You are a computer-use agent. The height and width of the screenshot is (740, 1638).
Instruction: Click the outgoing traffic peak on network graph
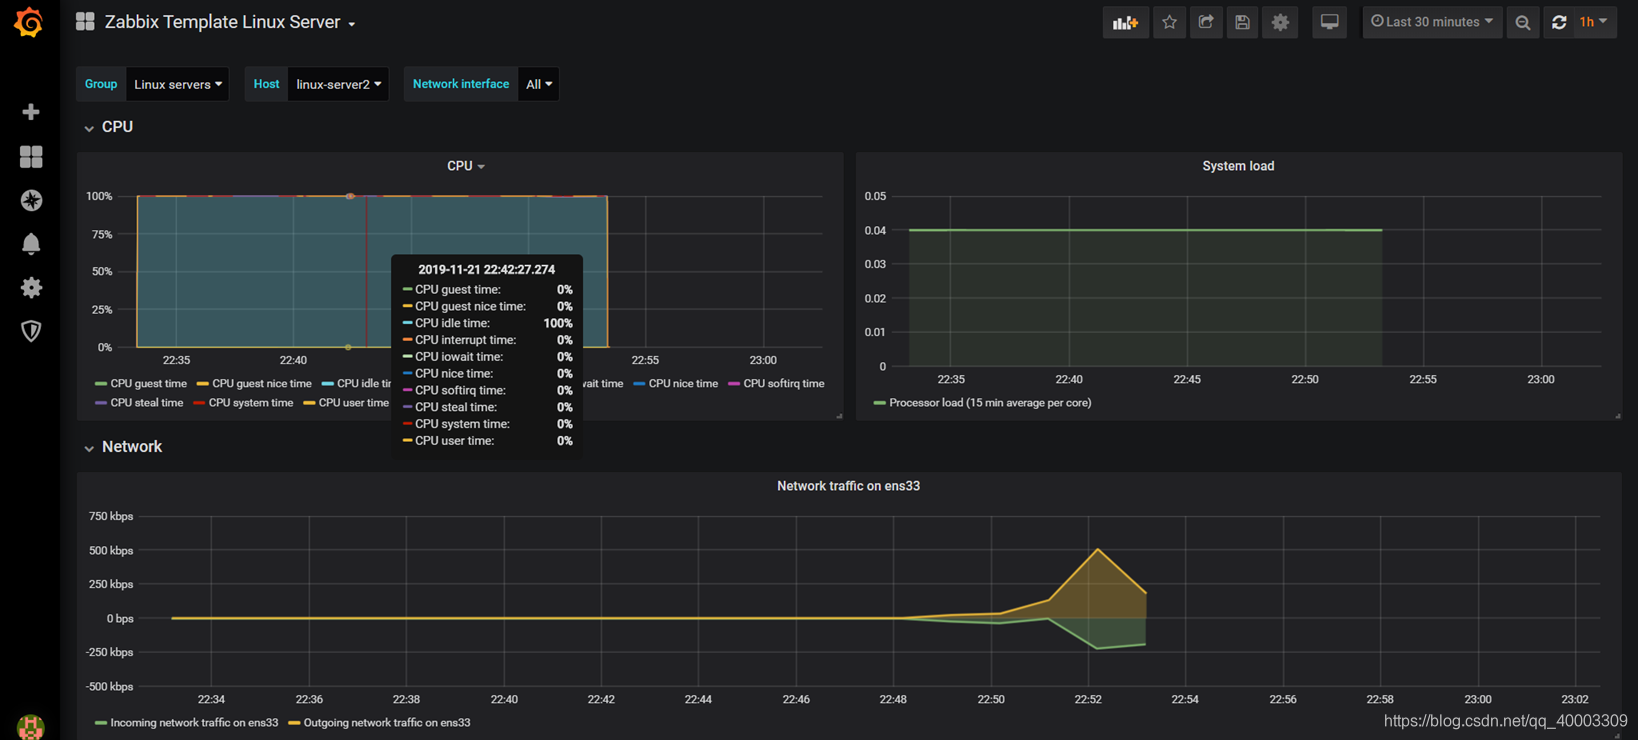coord(1098,549)
